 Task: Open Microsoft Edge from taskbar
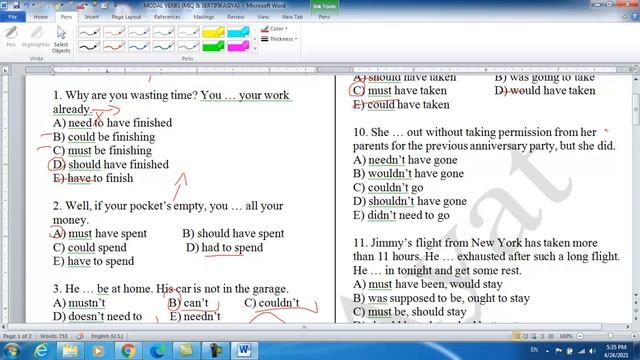[x=157, y=351]
